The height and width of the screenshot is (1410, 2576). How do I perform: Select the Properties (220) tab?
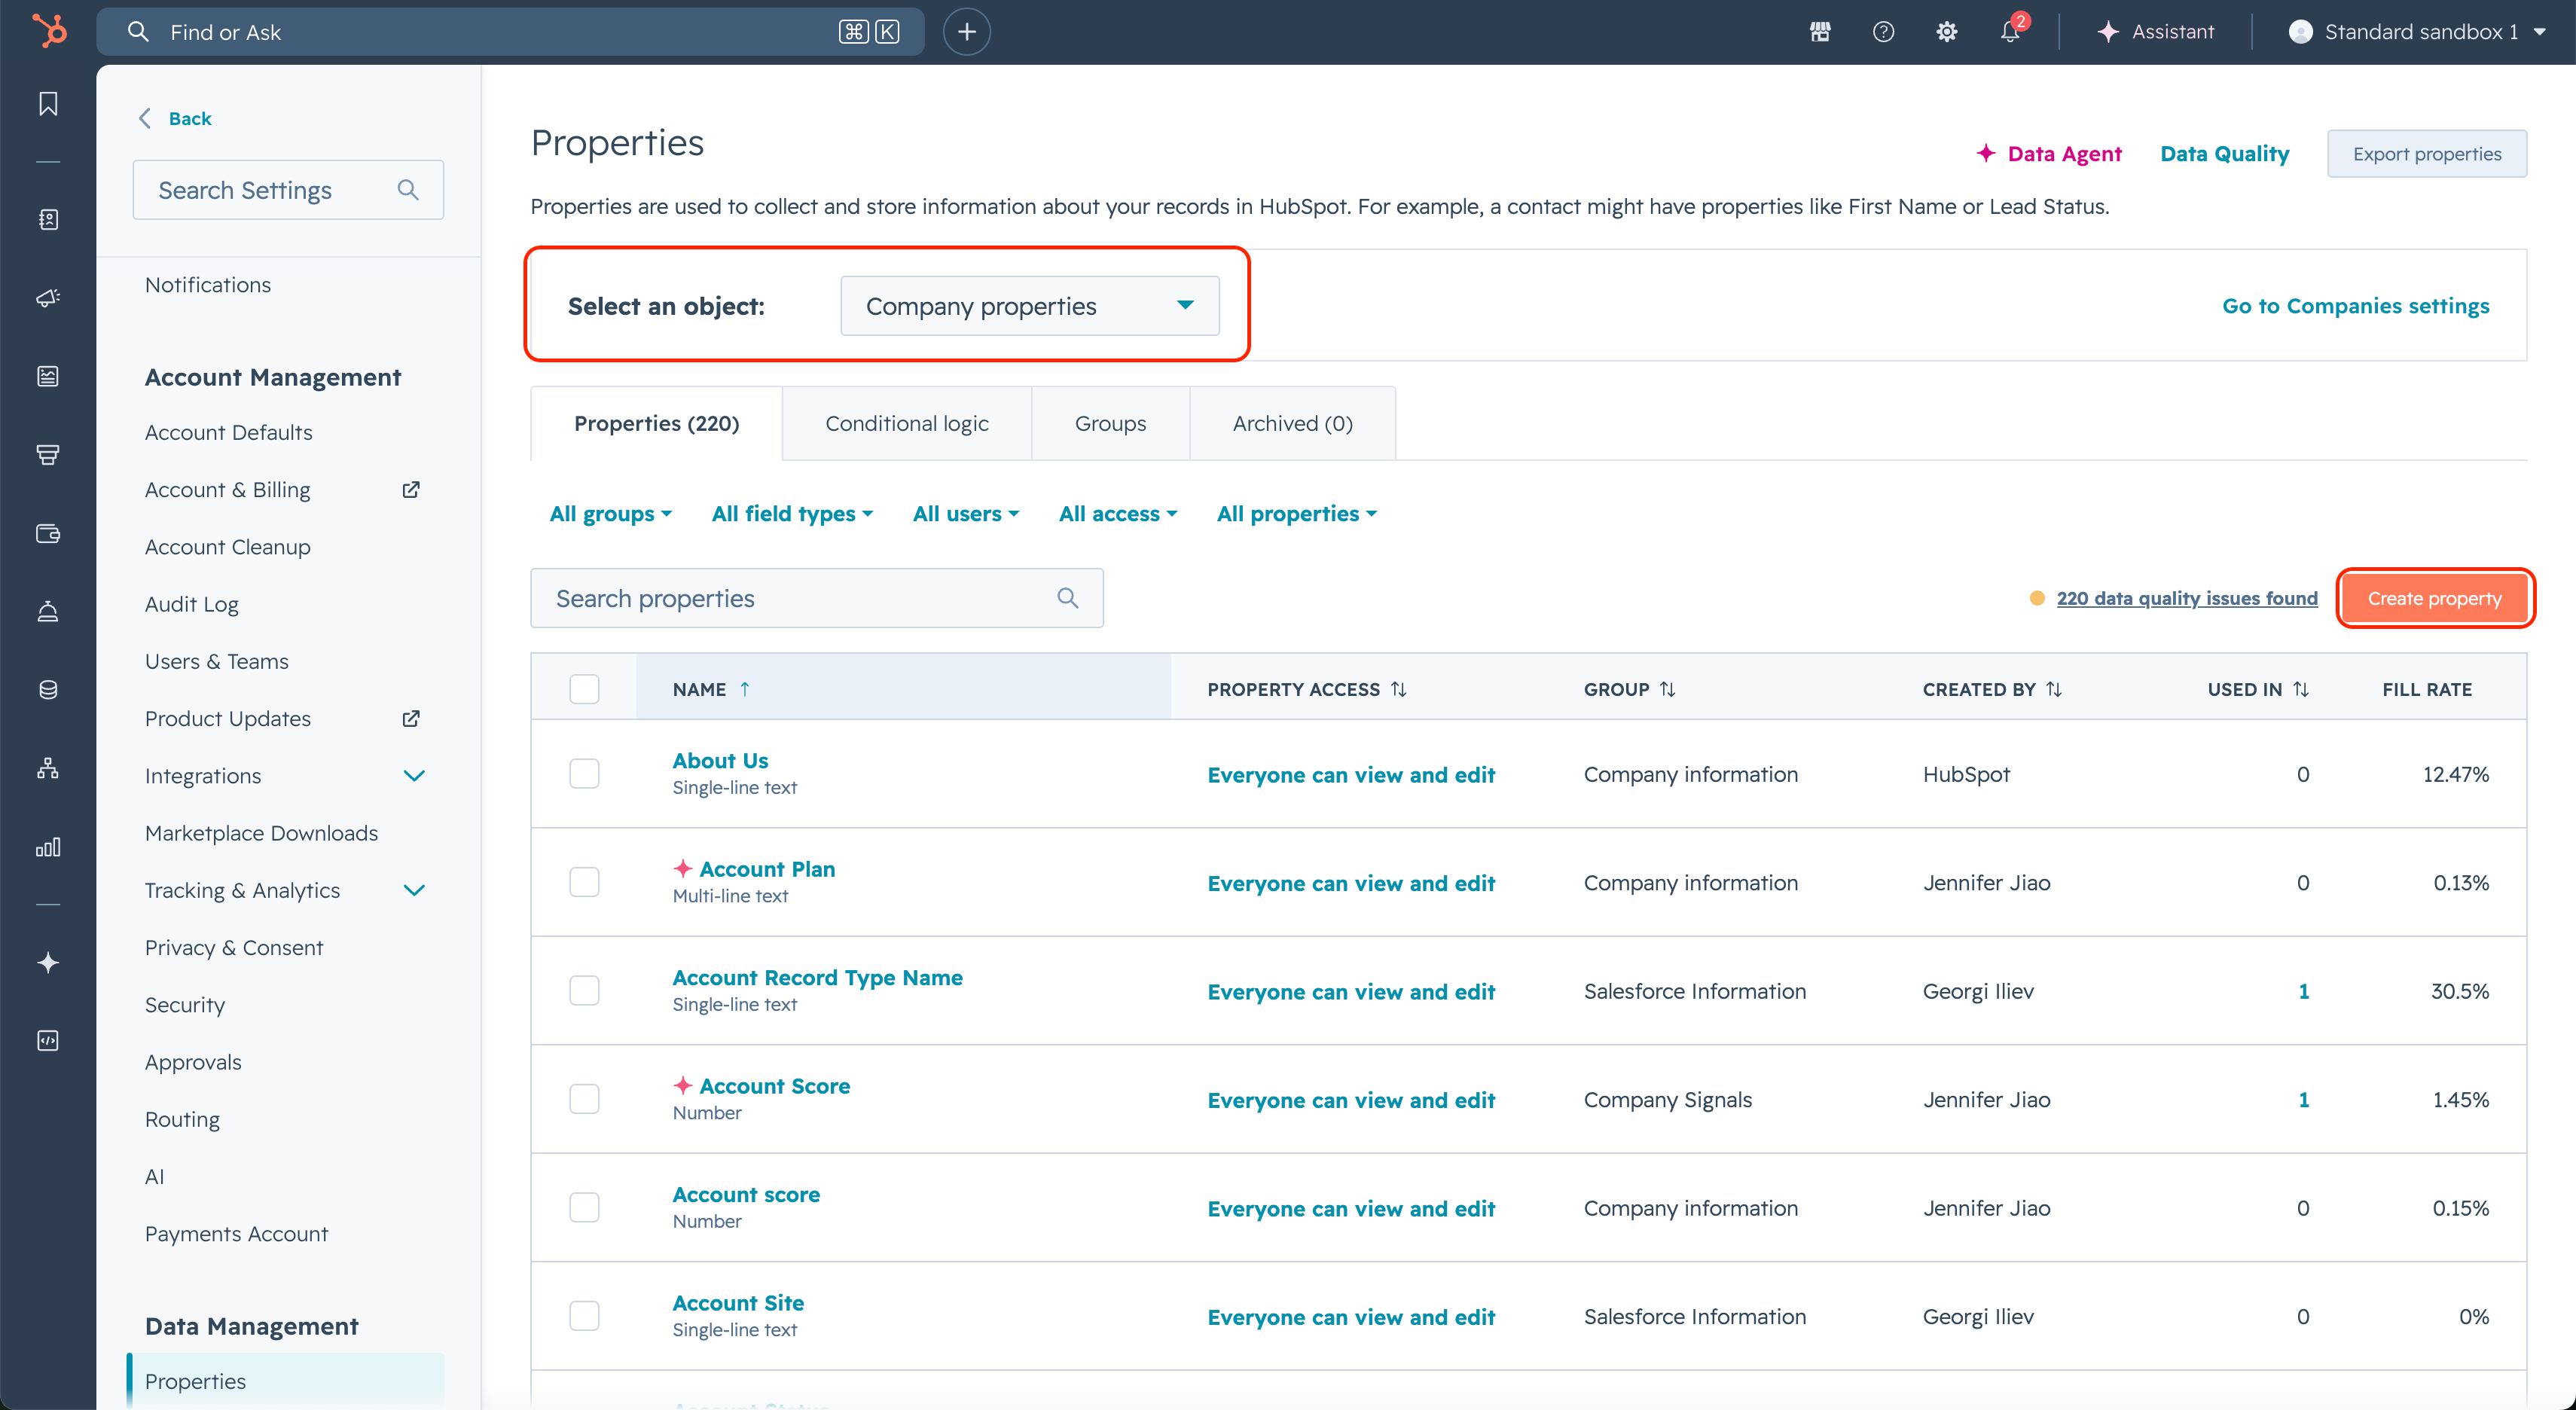(656, 423)
